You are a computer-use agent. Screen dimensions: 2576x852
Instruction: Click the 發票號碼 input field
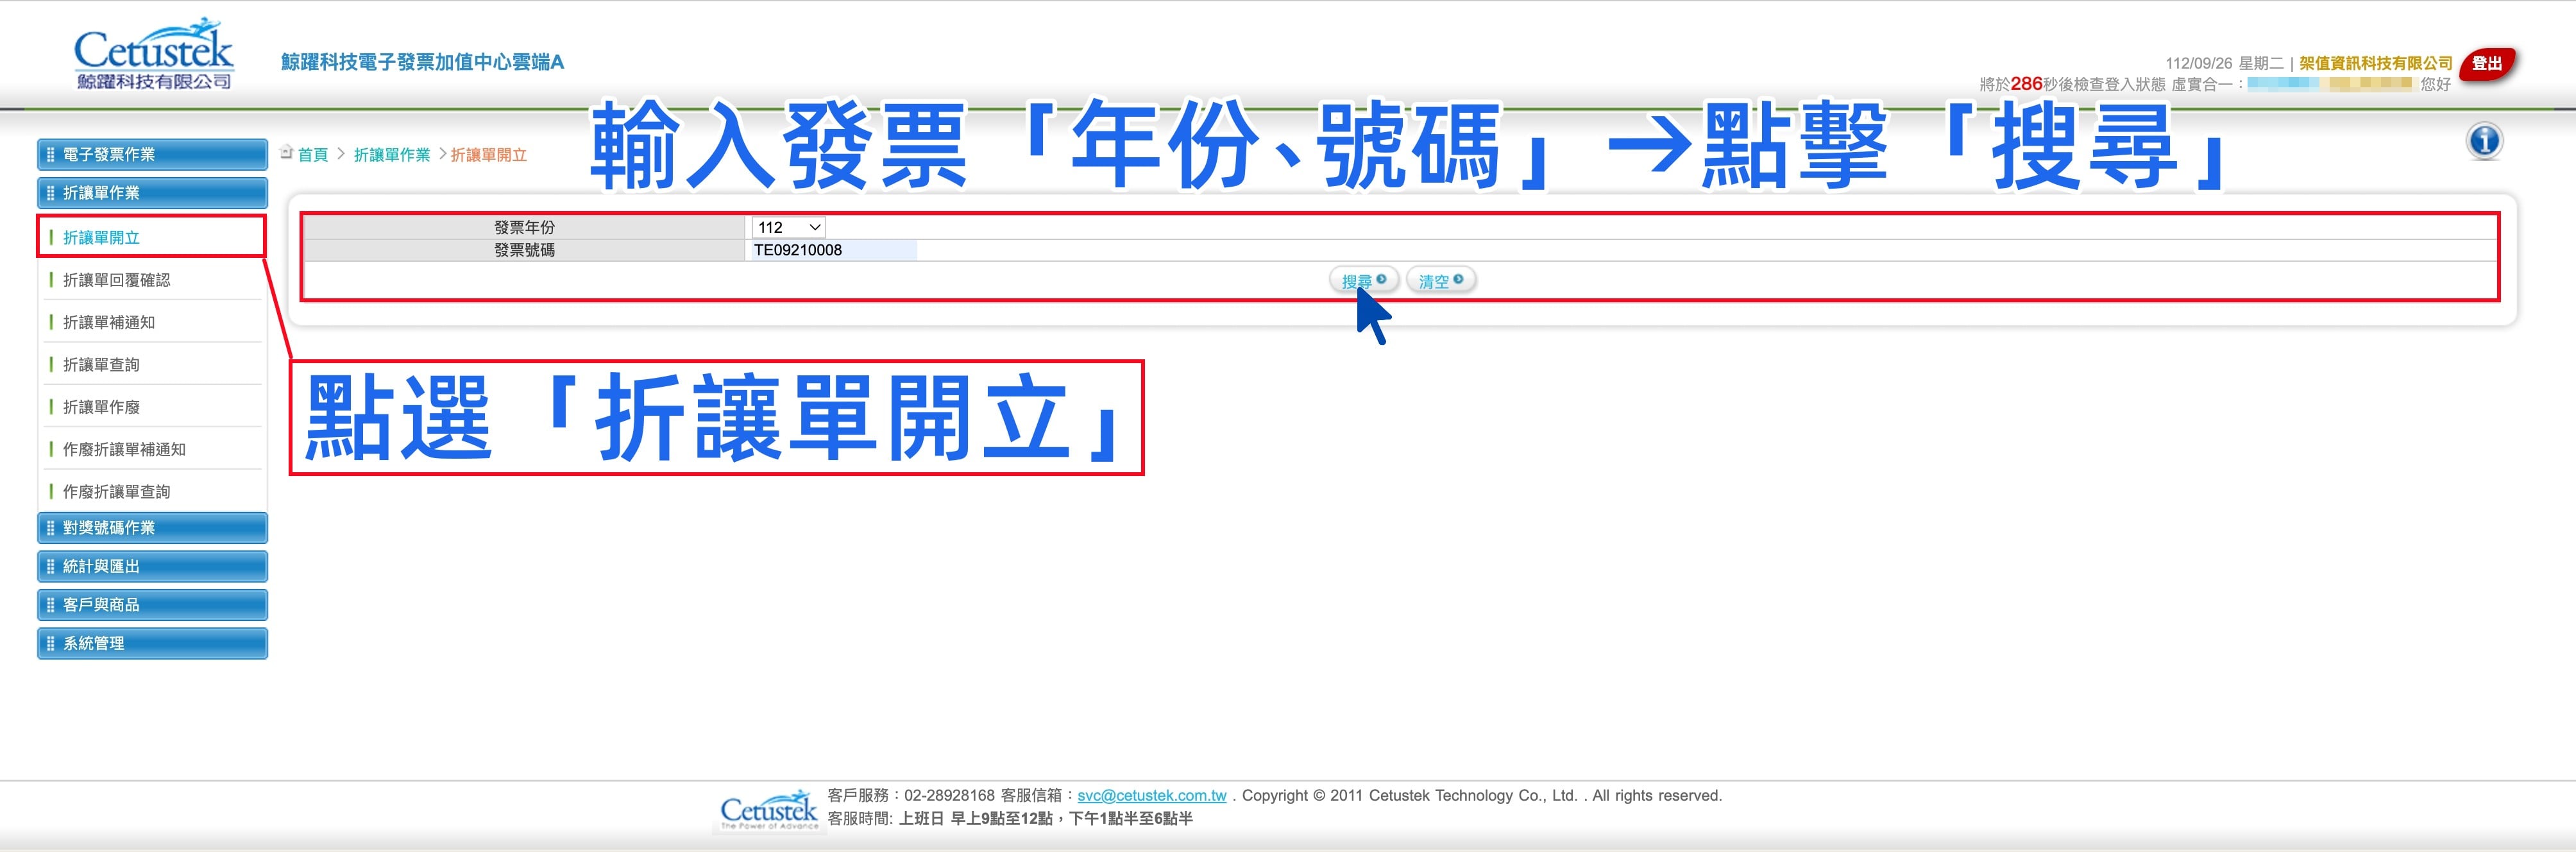tap(833, 250)
